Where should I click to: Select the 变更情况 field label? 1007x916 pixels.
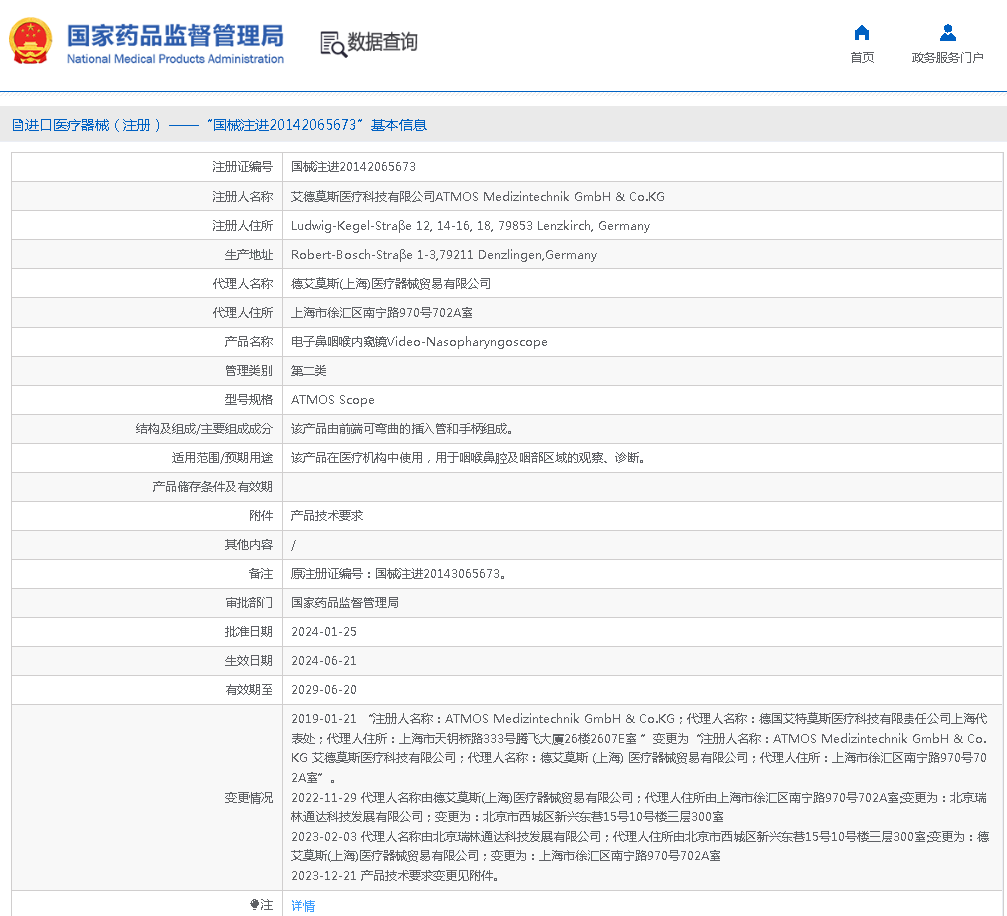[x=249, y=798]
